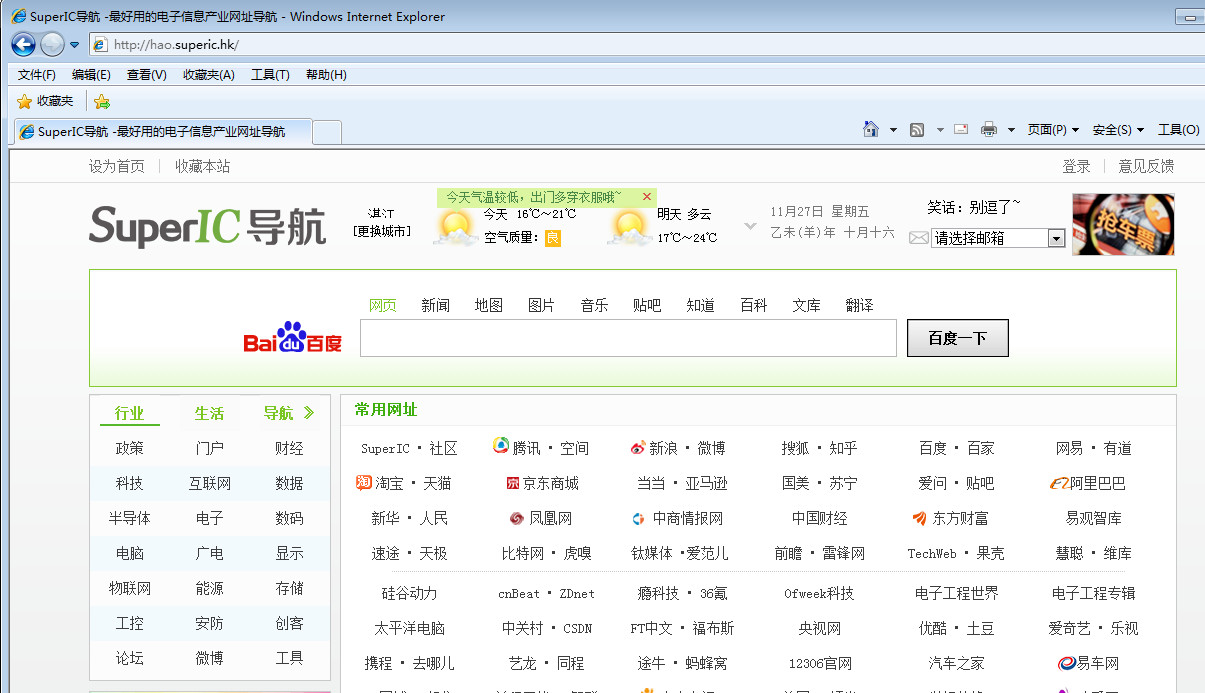This screenshot has width=1205, height=693.
Task: Click the 新浪 Sina icon
Action: pyautogui.click(x=638, y=447)
